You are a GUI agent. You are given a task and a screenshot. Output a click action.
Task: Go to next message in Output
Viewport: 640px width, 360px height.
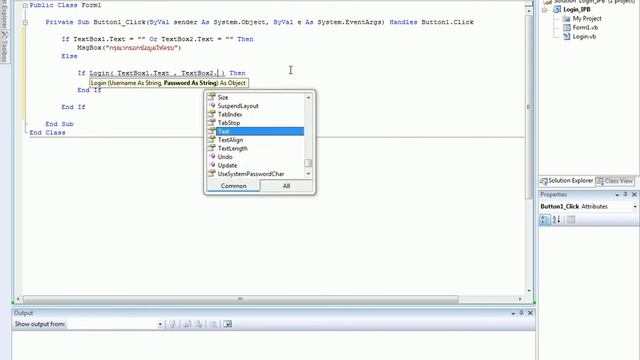pos(198,324)
